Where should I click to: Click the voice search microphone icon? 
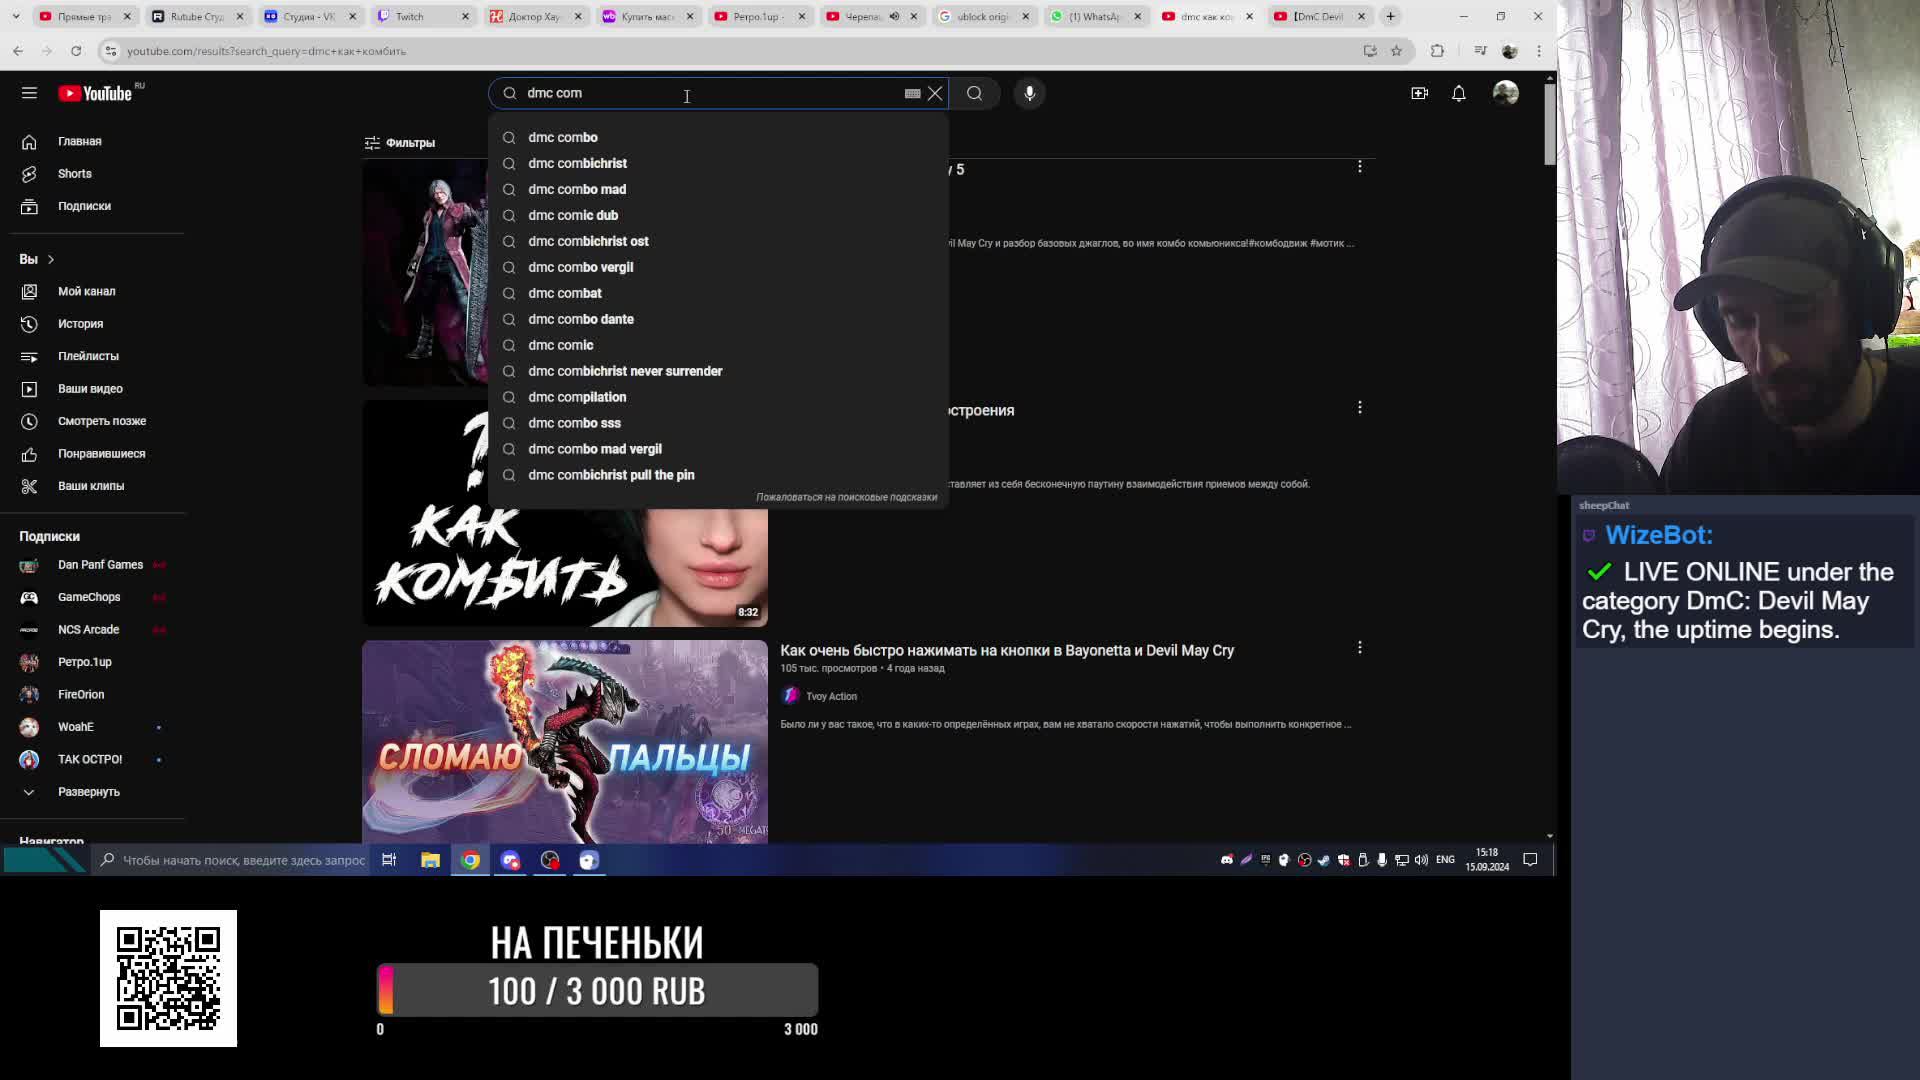point(1029,93)
